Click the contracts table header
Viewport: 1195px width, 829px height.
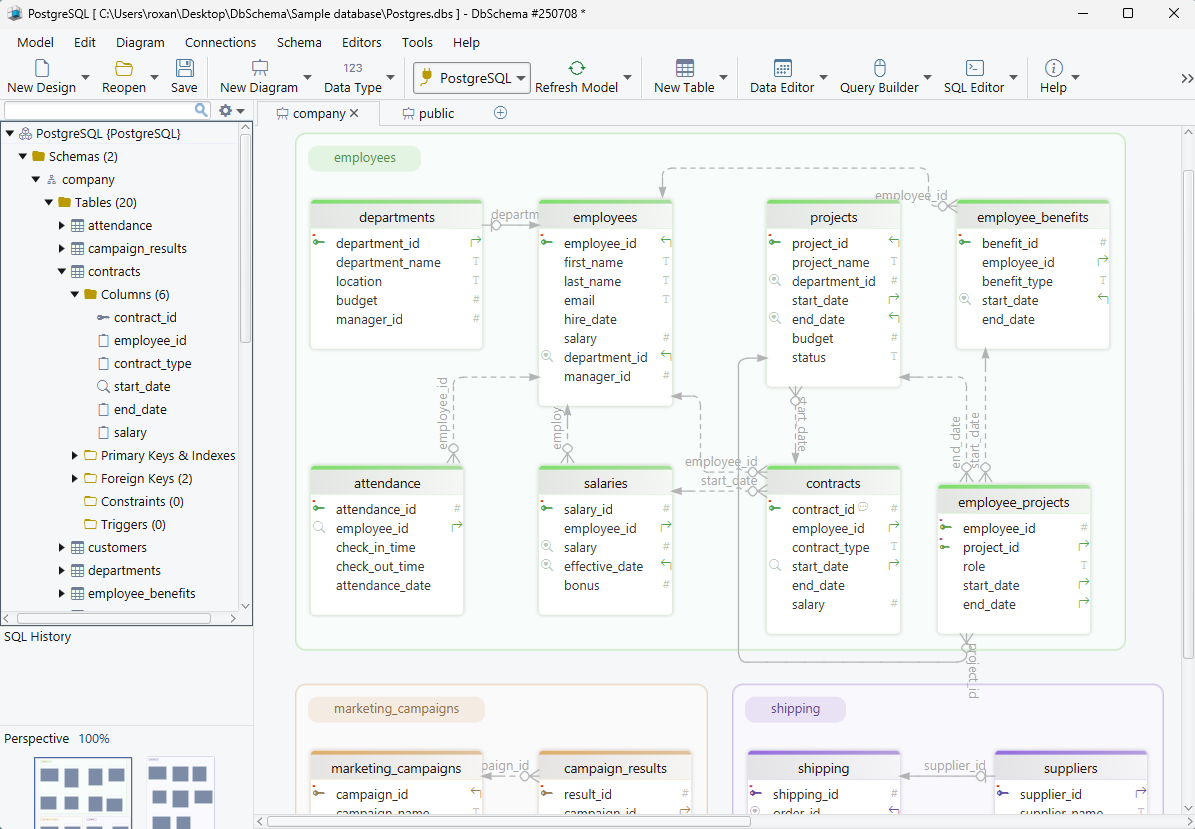click(x=833, y=483)
